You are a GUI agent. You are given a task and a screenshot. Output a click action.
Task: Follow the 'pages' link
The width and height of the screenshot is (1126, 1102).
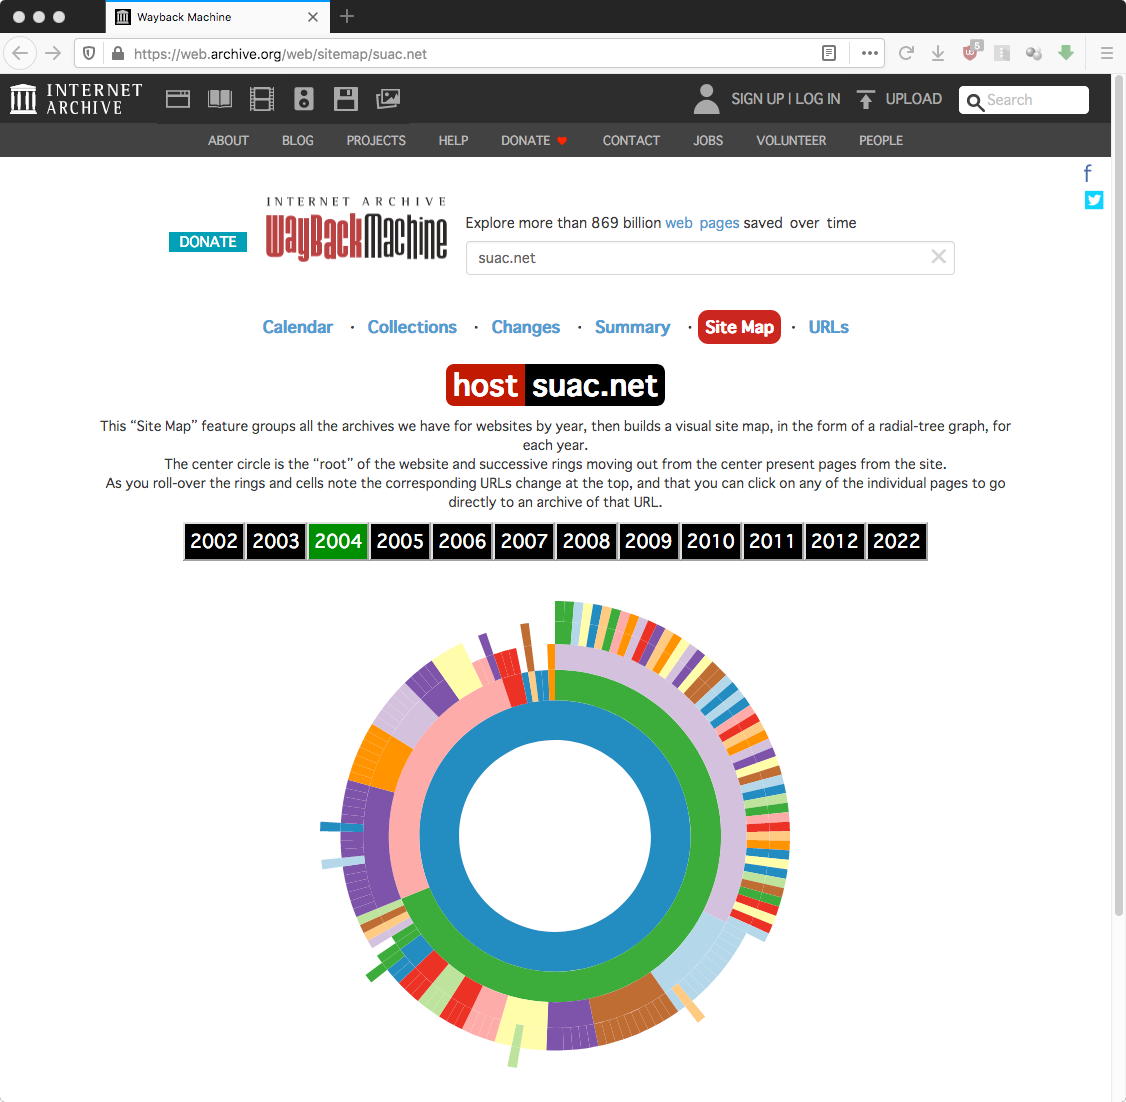(719, 223)
